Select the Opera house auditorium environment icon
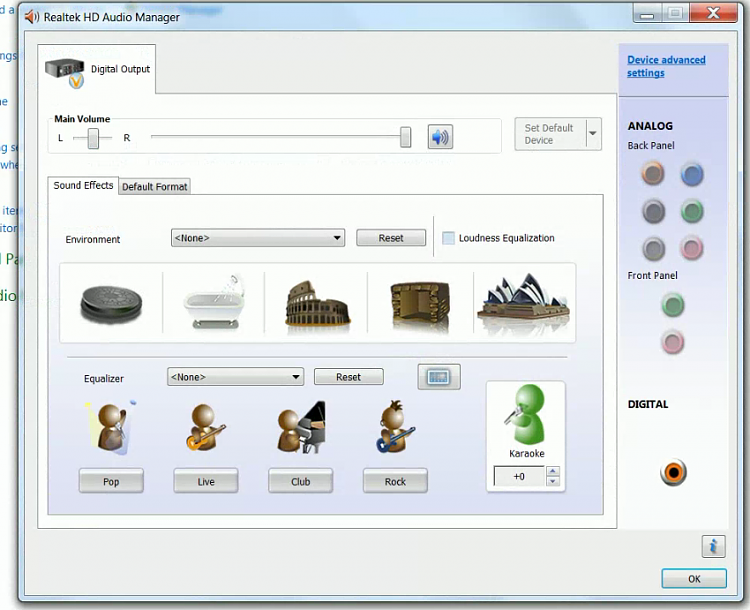750x610 pixels. [523, 303]
